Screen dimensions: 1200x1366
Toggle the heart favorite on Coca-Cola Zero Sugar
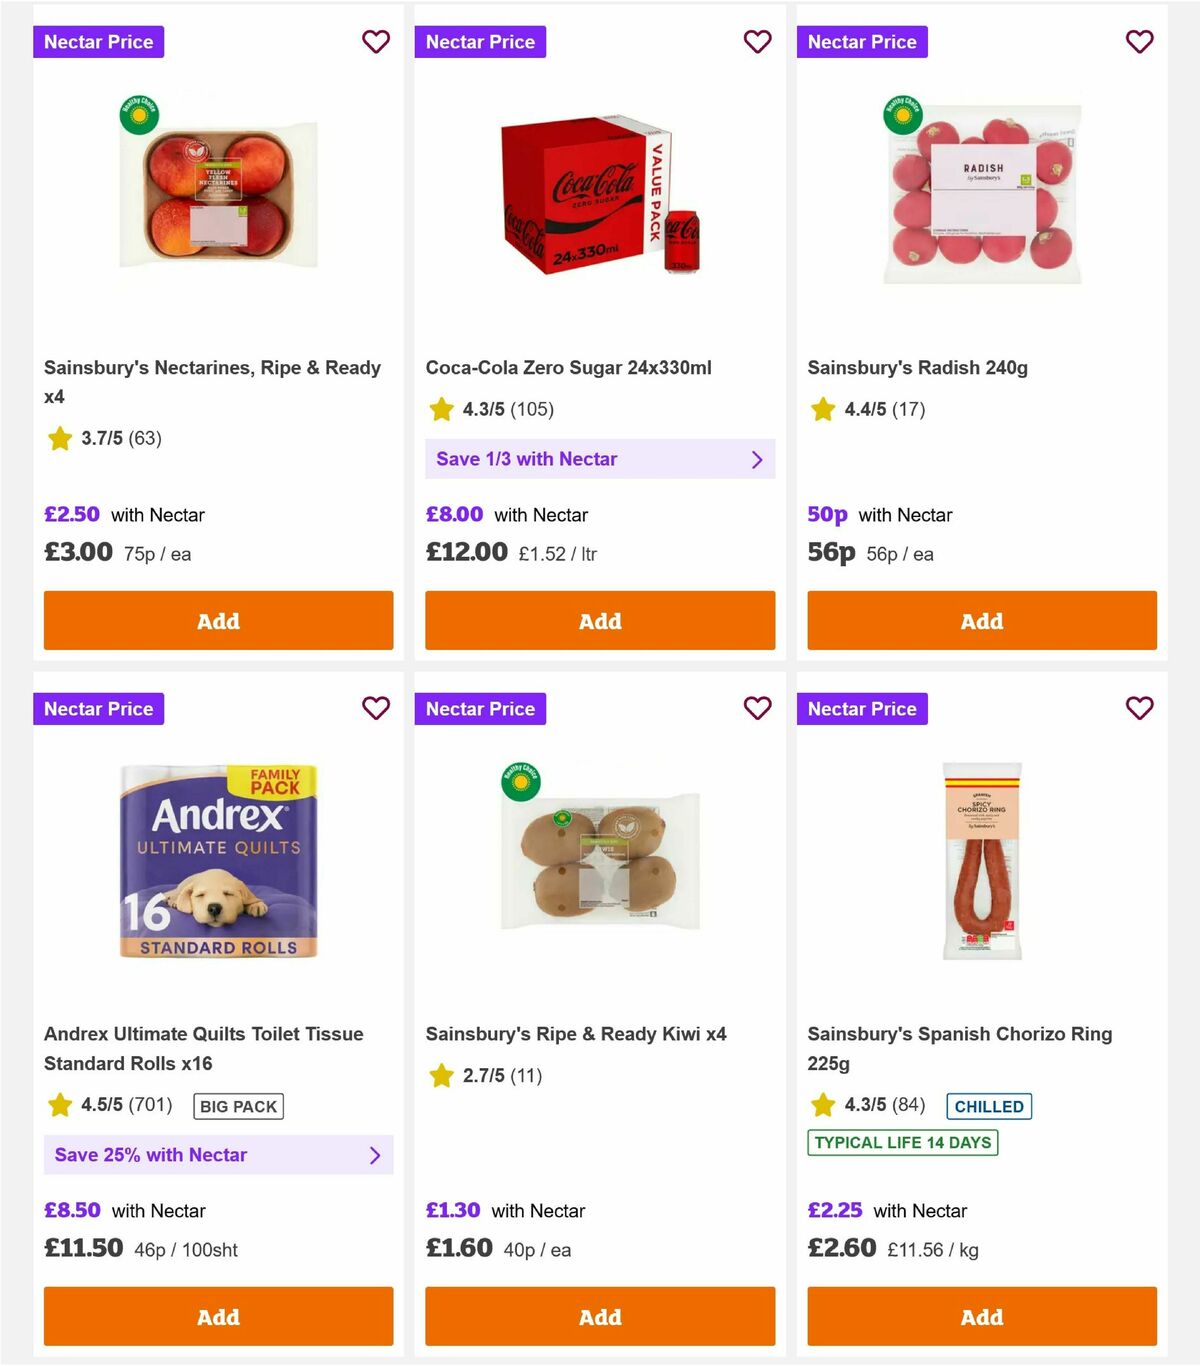pyautogui.click(x=758, y=42)
